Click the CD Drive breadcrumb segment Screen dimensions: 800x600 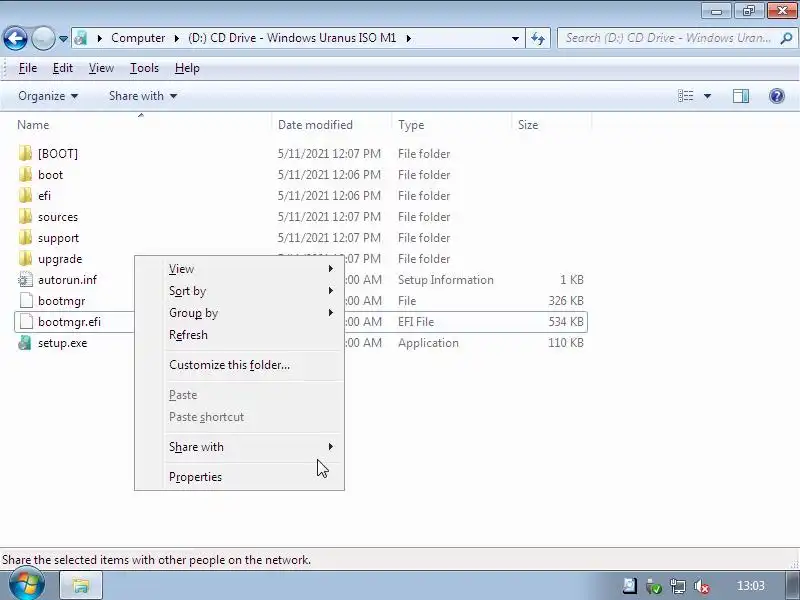[292, 38]
